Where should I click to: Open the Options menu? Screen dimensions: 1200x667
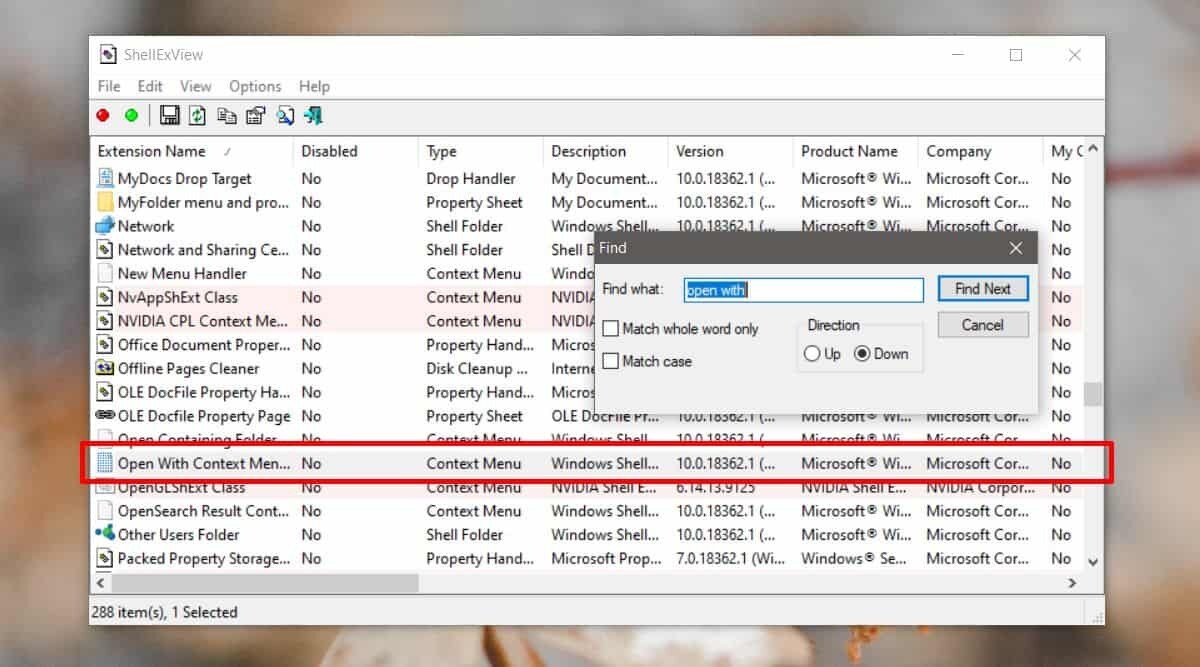[254, 86]
